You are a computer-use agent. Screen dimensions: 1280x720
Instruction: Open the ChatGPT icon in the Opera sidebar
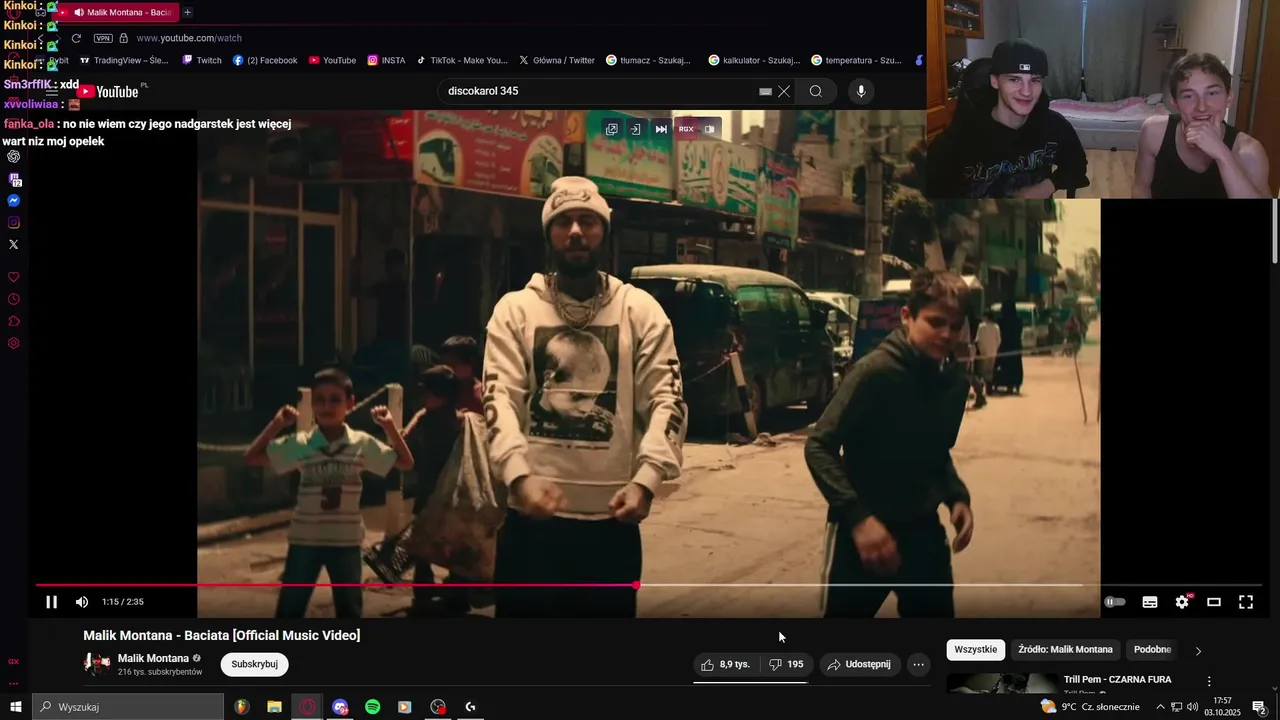[14, 157]
